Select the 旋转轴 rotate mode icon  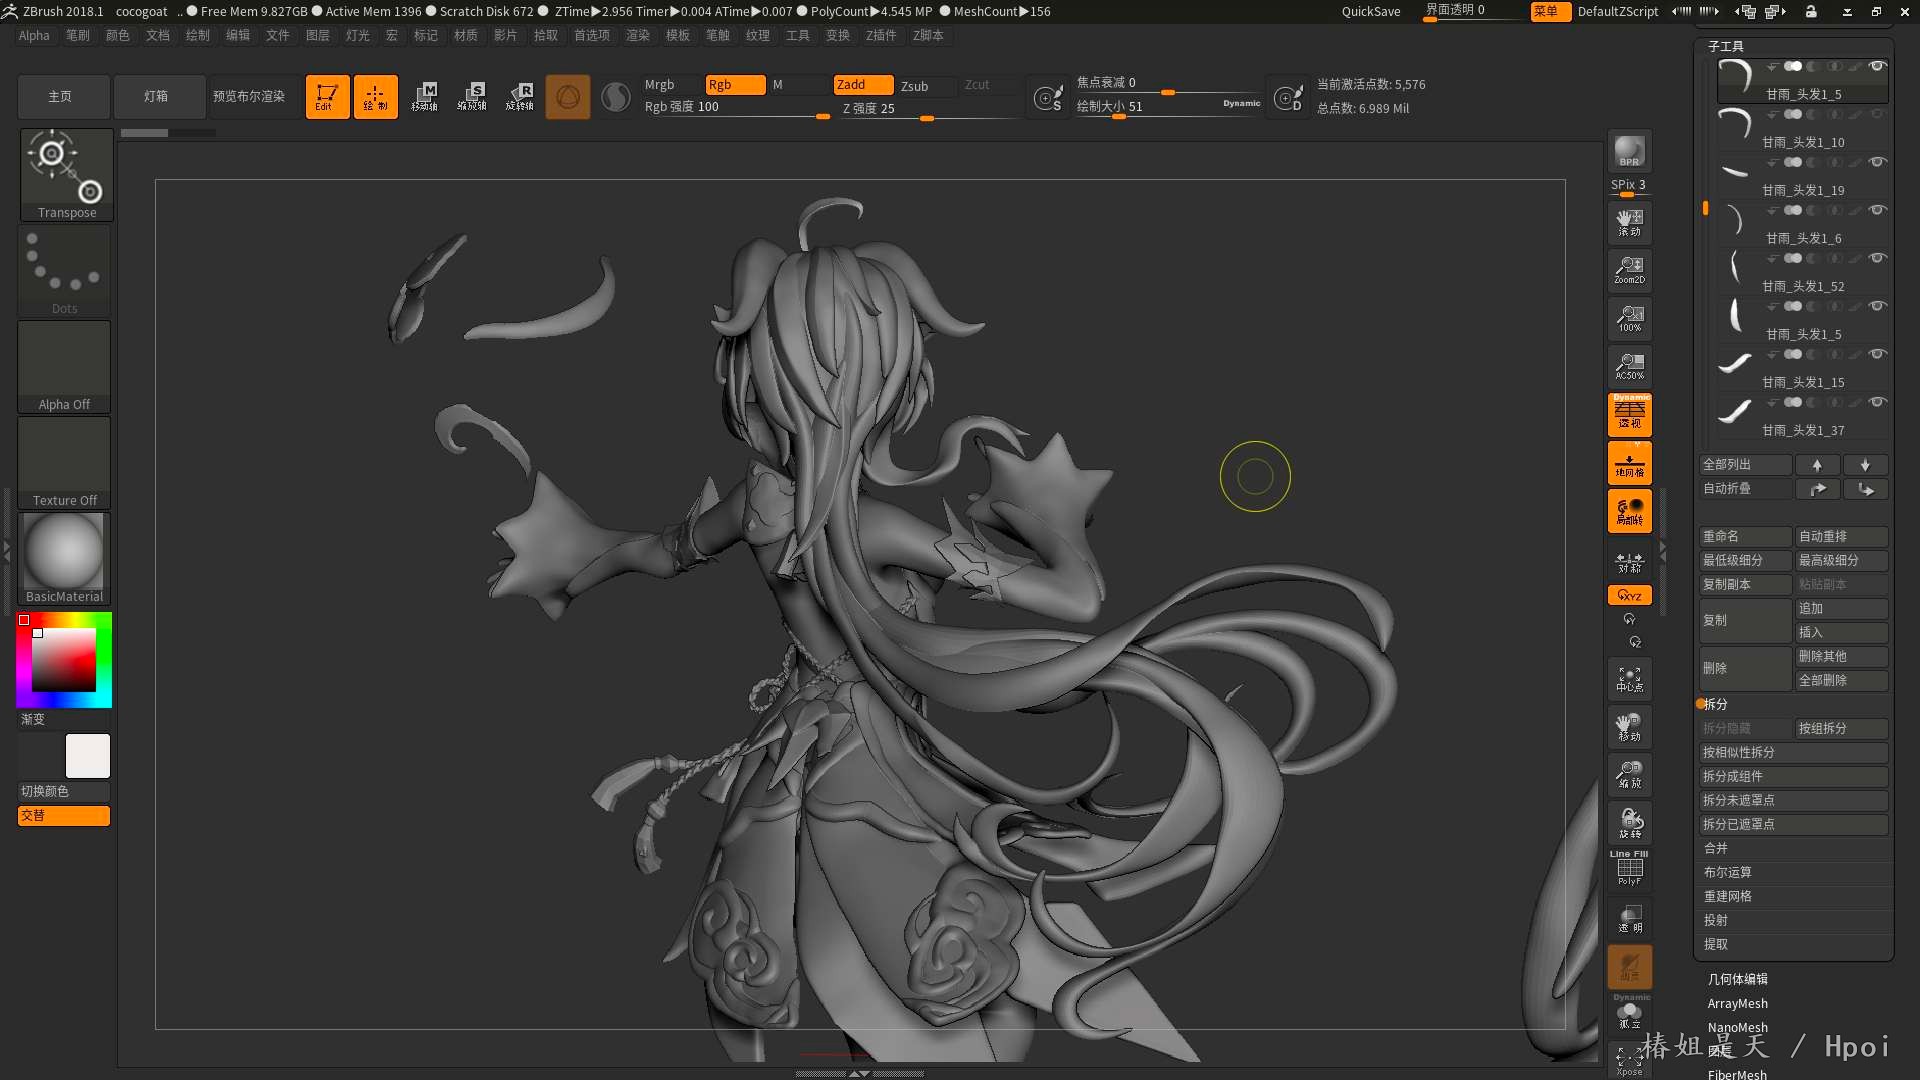519,96
